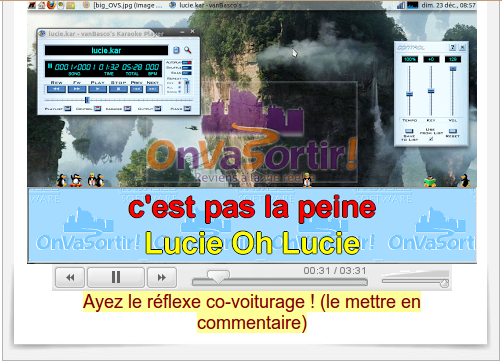Click the Fw button in Karaoke Player

pyautogui.click(x=77, y=89)
